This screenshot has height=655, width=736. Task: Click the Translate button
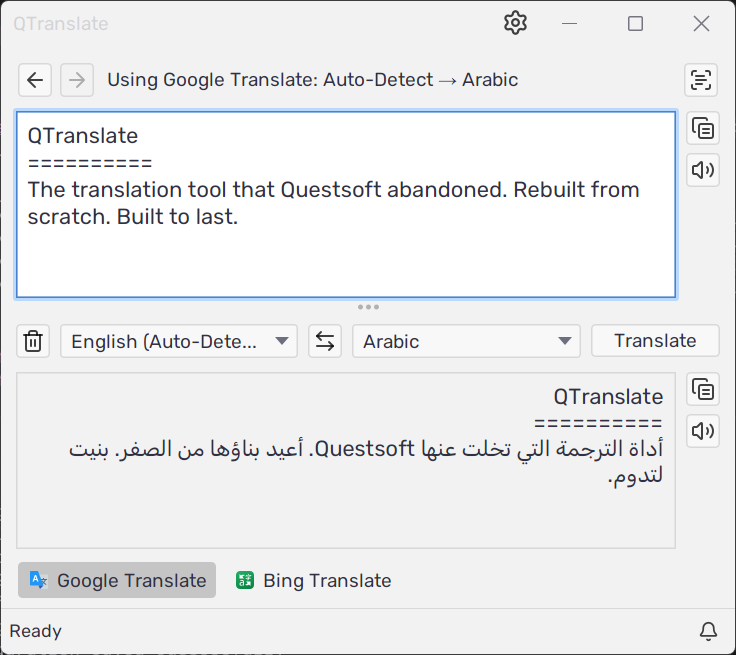pos(655,340)
